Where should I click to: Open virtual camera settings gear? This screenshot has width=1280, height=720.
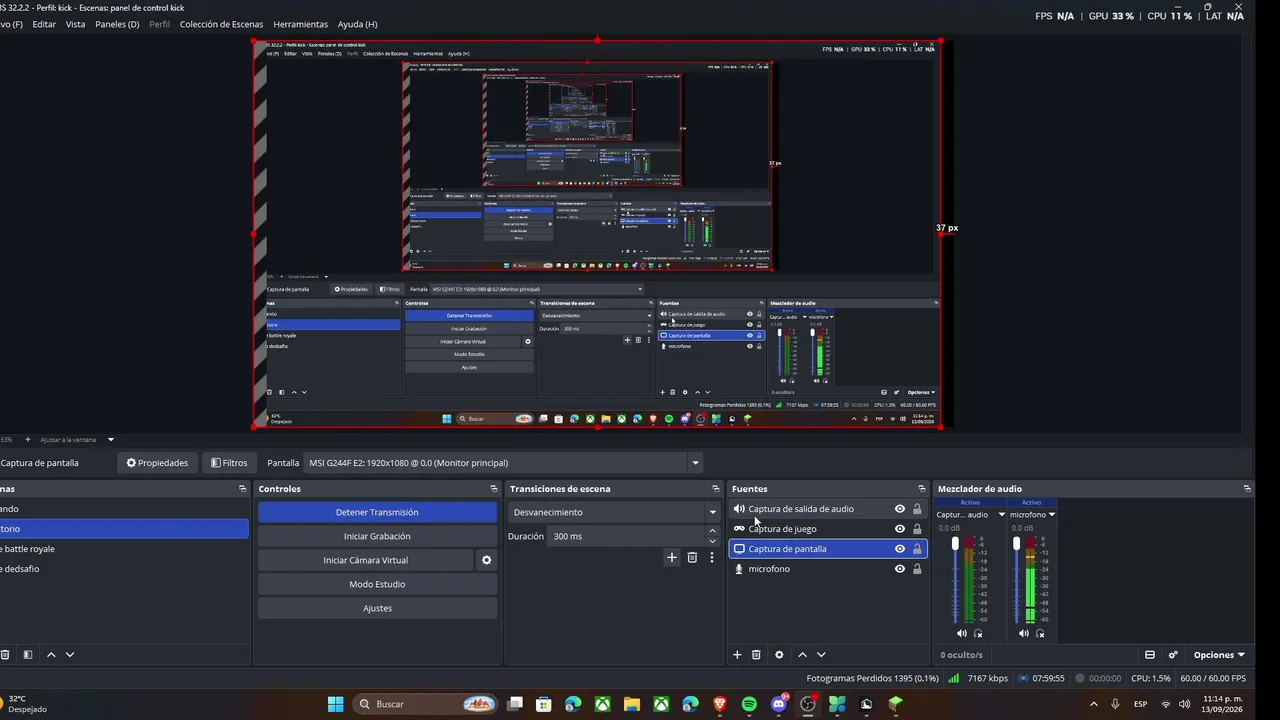[x=487, y=560]
